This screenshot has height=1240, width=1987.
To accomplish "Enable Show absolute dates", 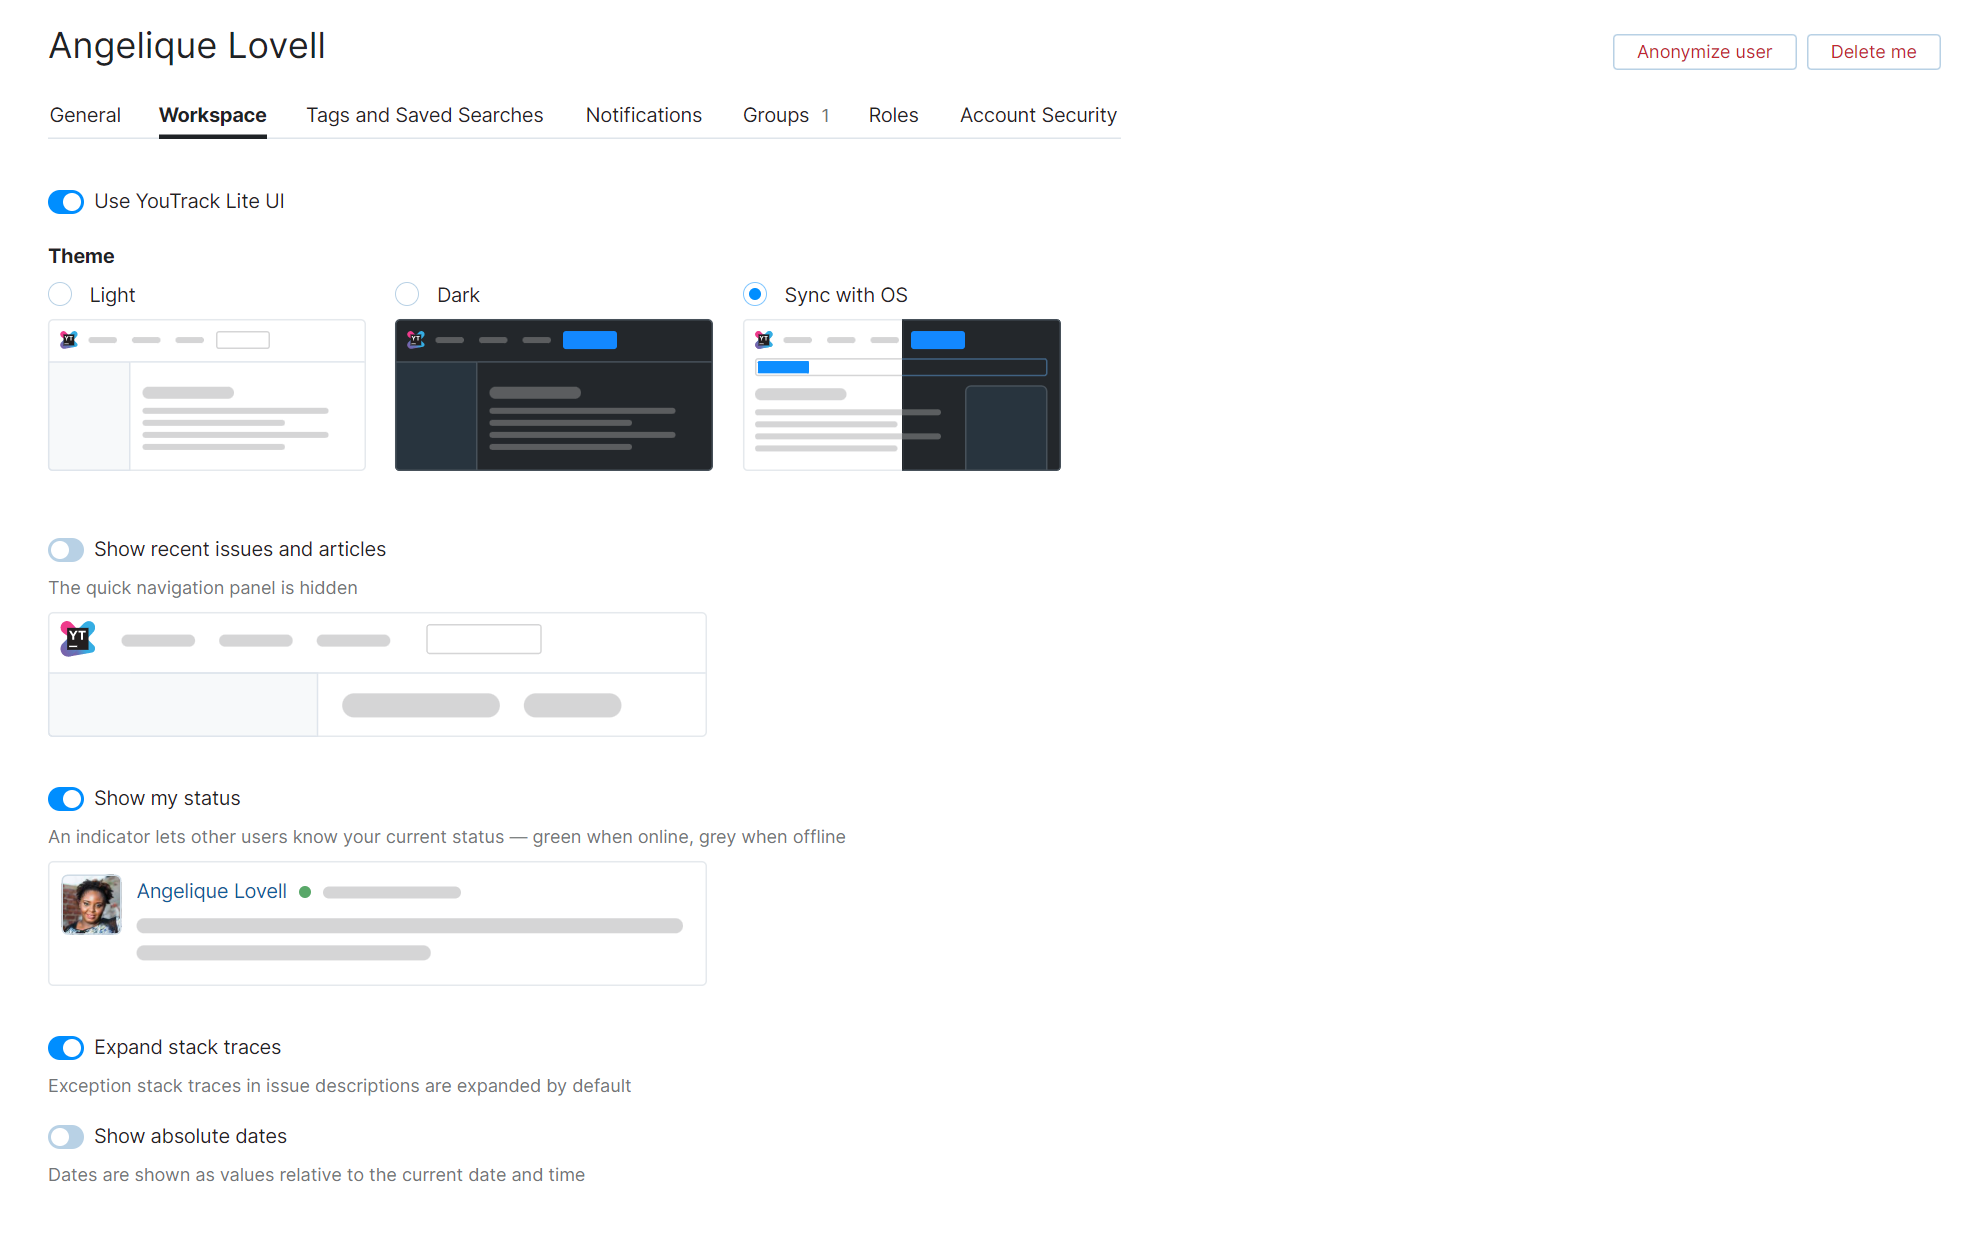I will [x=65, y=1136].
